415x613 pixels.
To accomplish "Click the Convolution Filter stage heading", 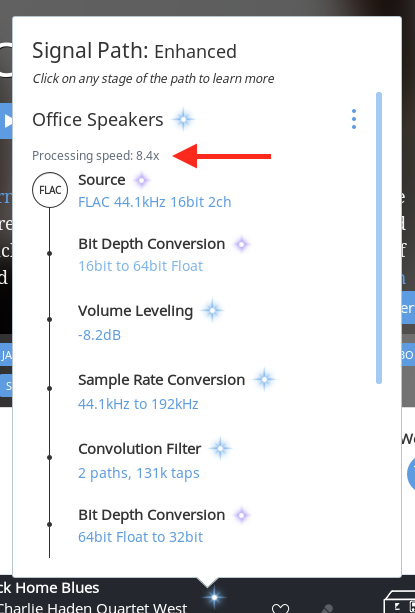I will tap(140, 448).
